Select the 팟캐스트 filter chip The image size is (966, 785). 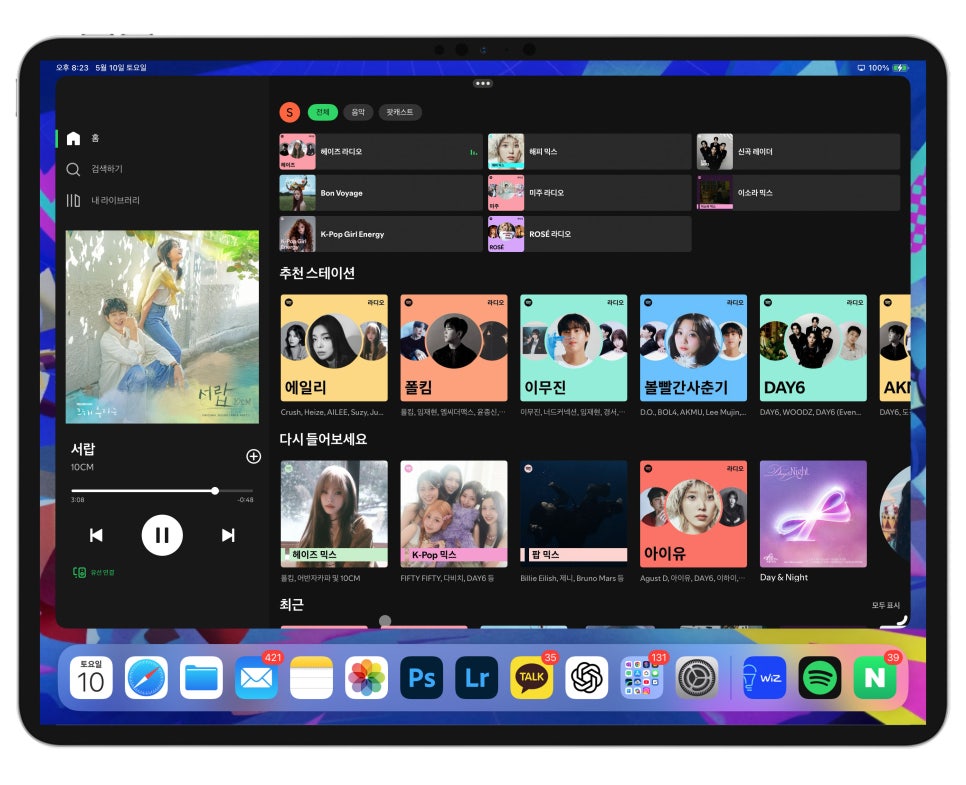click(400, 112)
